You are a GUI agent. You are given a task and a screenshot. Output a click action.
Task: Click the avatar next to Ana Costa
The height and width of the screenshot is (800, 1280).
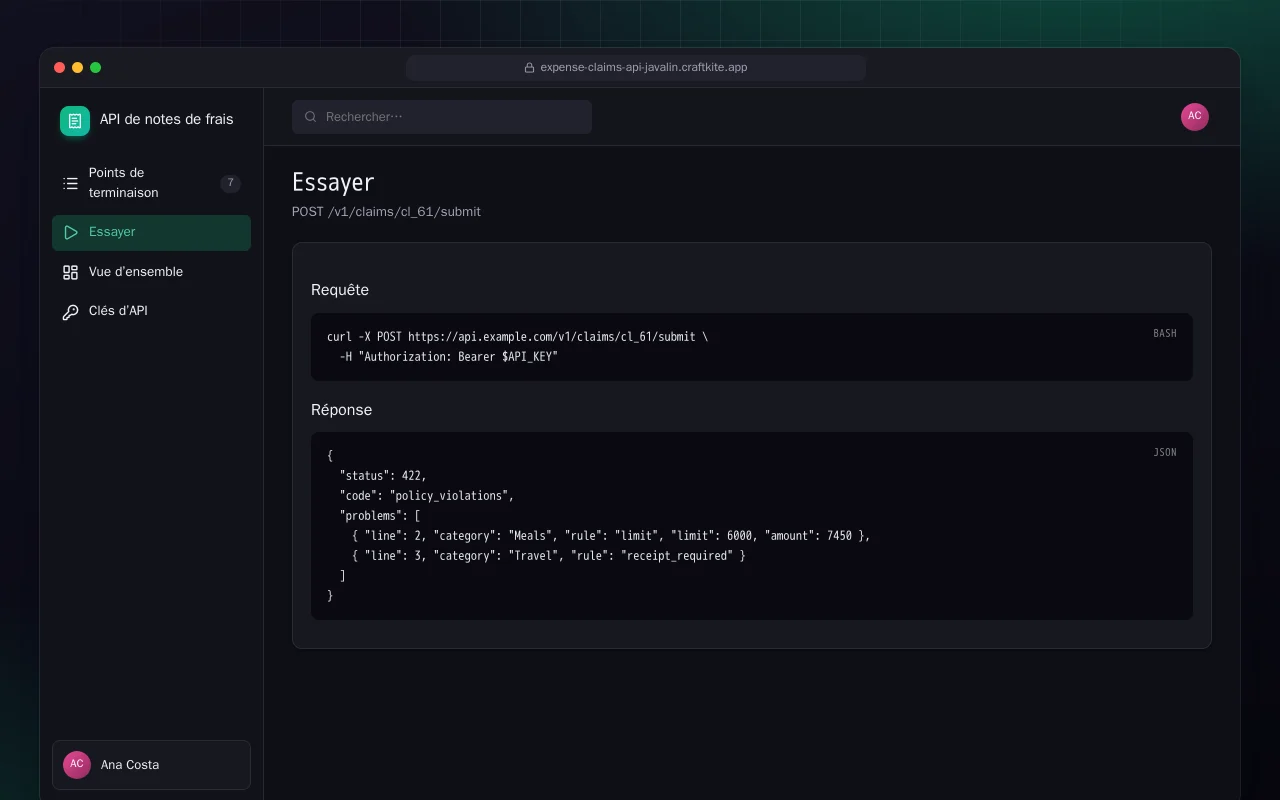click(77, 765)
